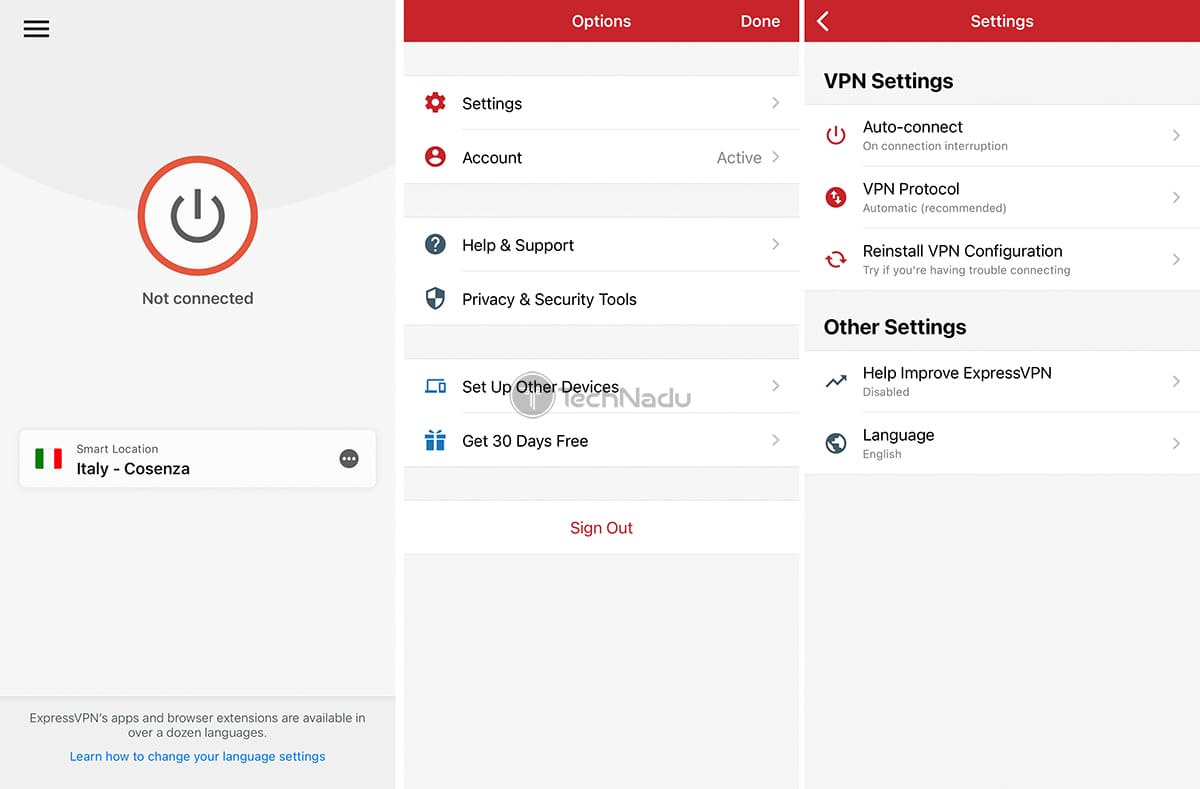
Task: Open the hamburger menu
Action: tap(36, 29)
